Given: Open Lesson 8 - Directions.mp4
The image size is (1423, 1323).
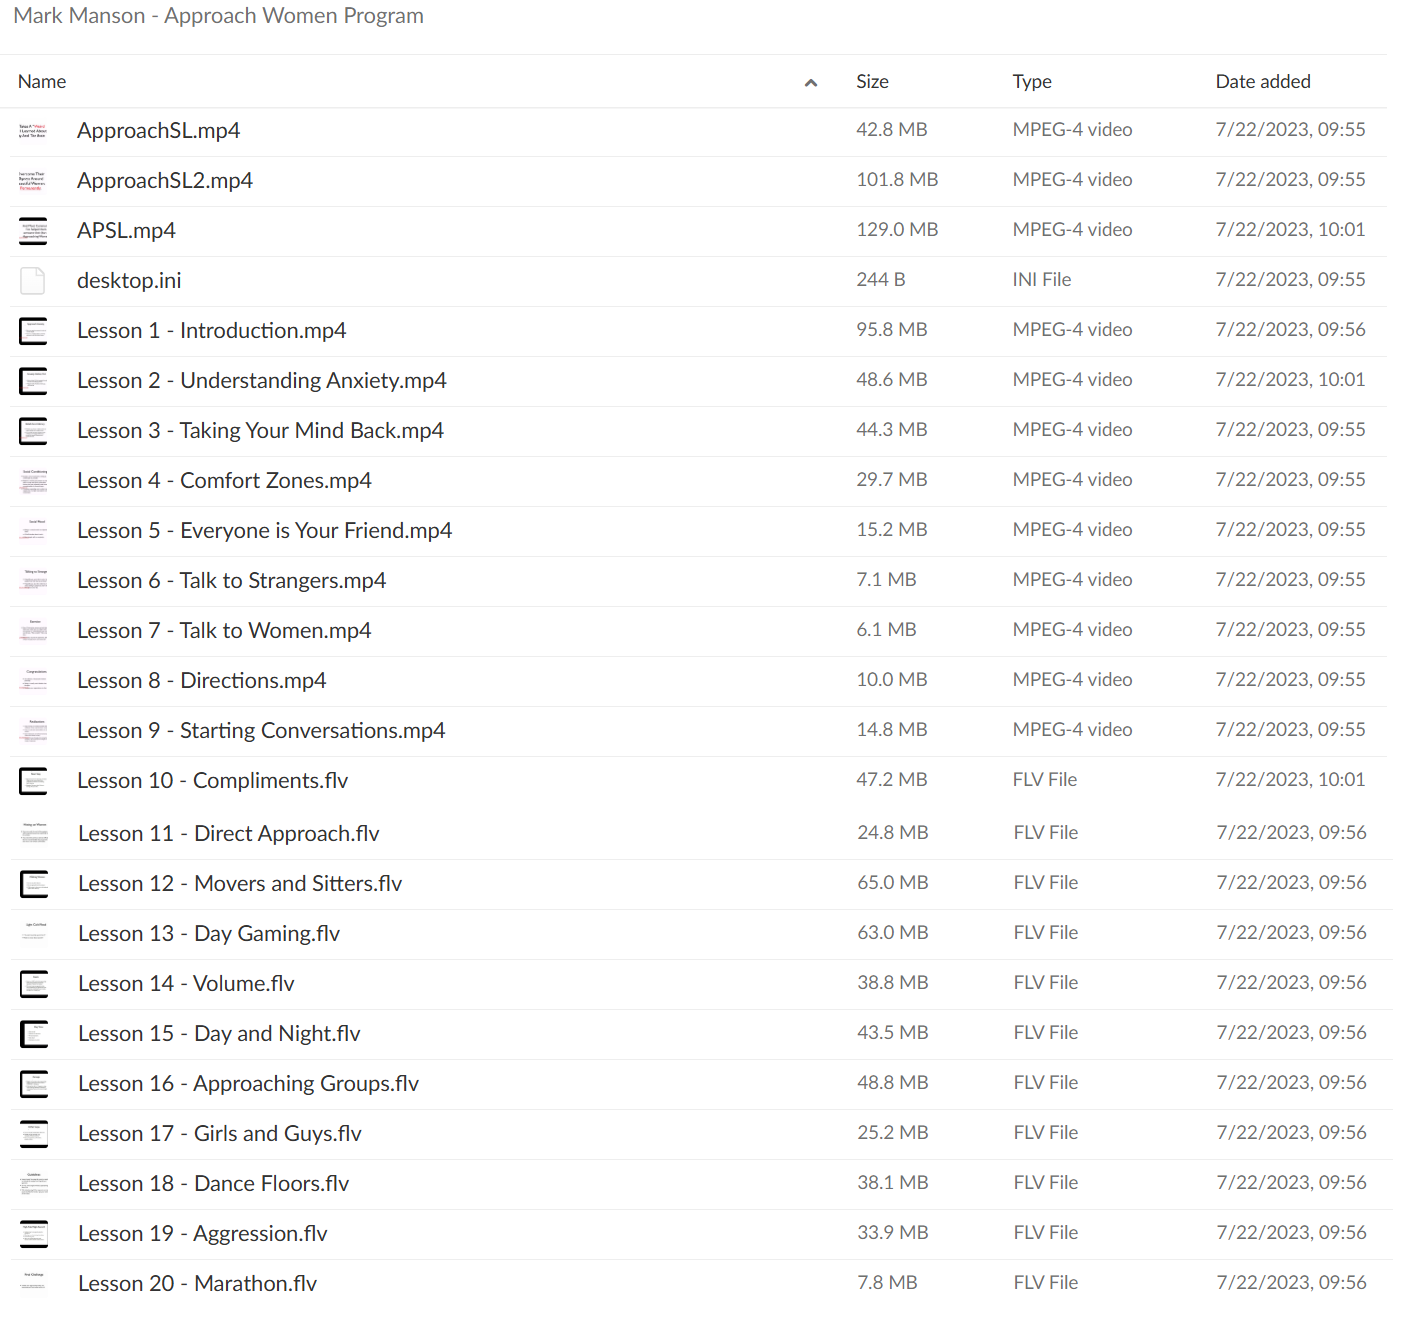Looking at the screenshot, I should coord(202,681).
